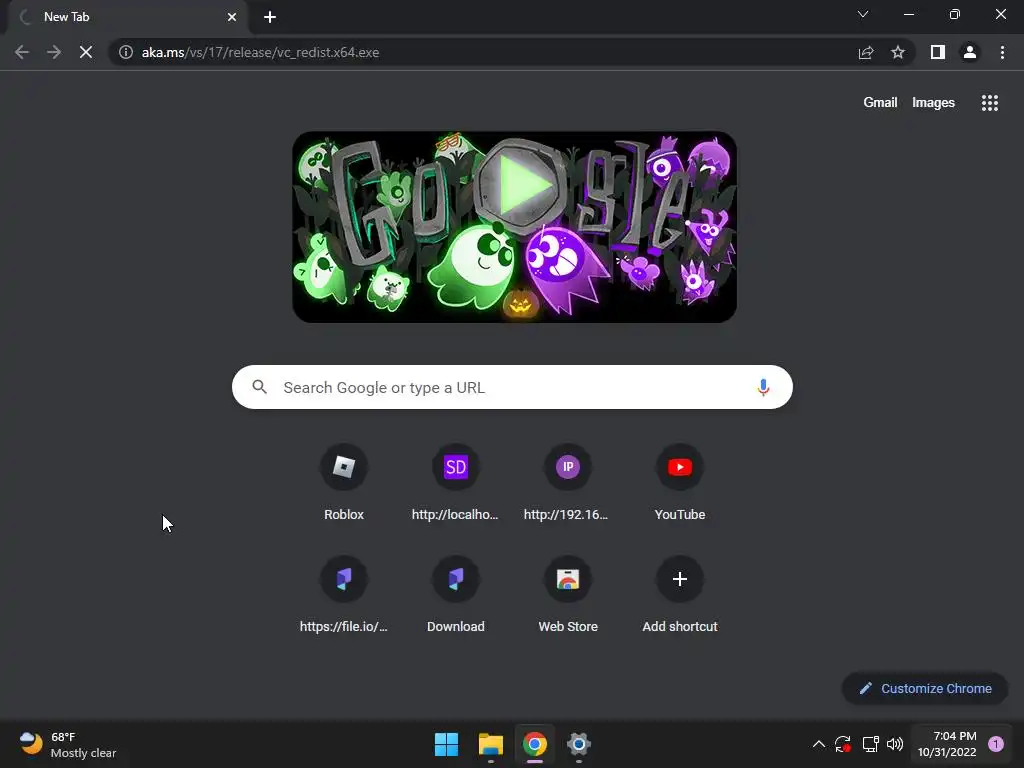This screenshot has height=768, width=1024.
Task: Expand the tab search chevron
Action: [x=863, y=14]
